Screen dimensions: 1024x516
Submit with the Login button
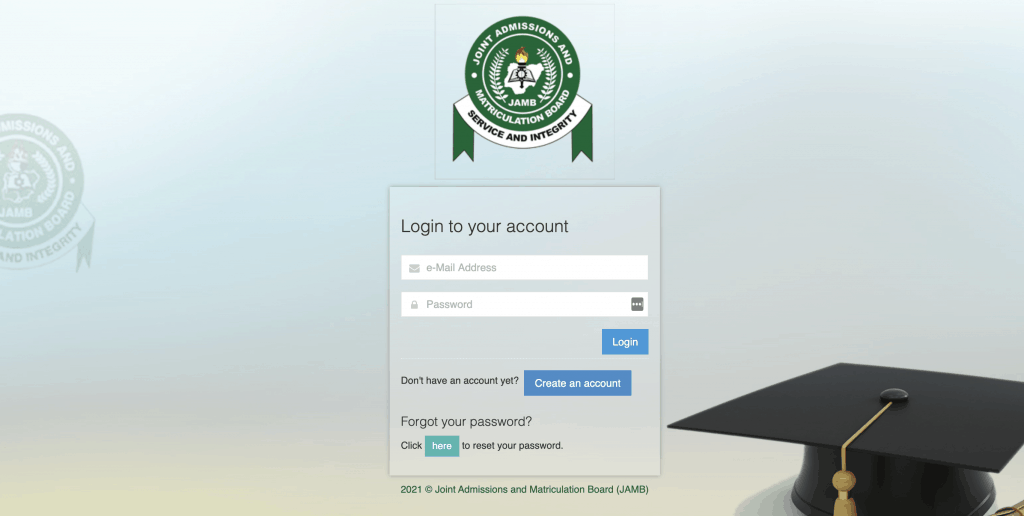(625, 342)
